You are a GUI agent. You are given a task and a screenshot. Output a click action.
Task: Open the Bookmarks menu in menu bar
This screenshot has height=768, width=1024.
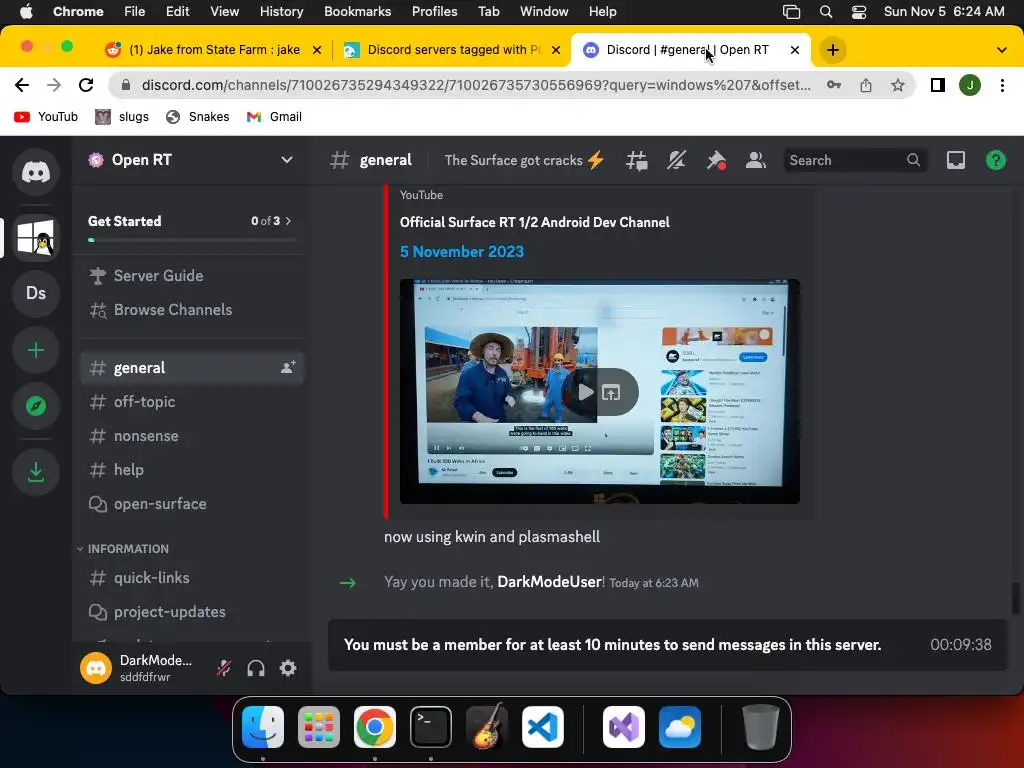pyautogui.click(x=357, y=11)
